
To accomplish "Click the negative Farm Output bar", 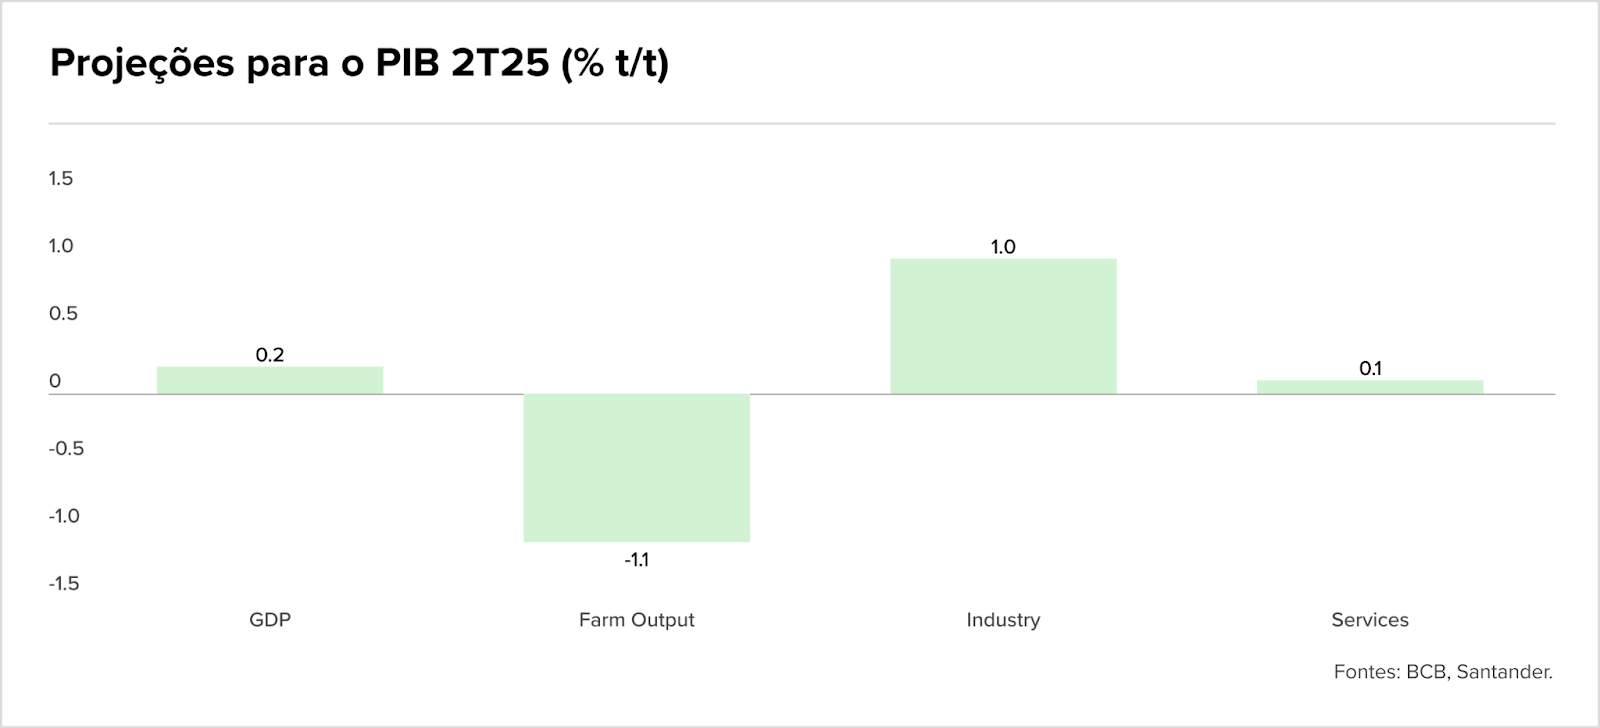I will click(x=637, y=468).
